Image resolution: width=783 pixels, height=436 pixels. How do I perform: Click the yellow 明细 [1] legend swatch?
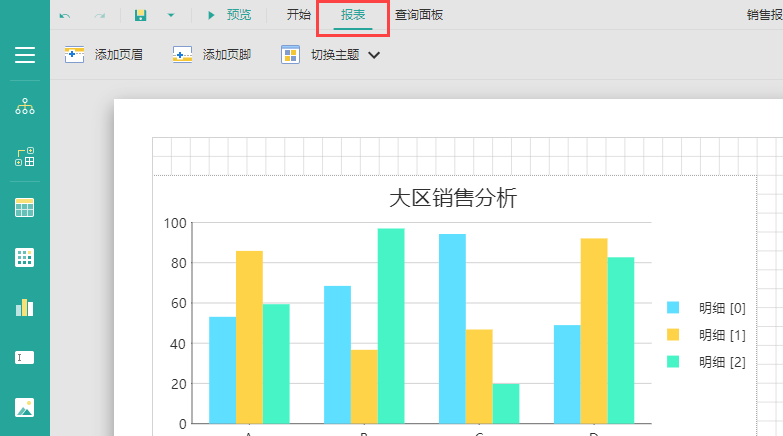[673, 334]
